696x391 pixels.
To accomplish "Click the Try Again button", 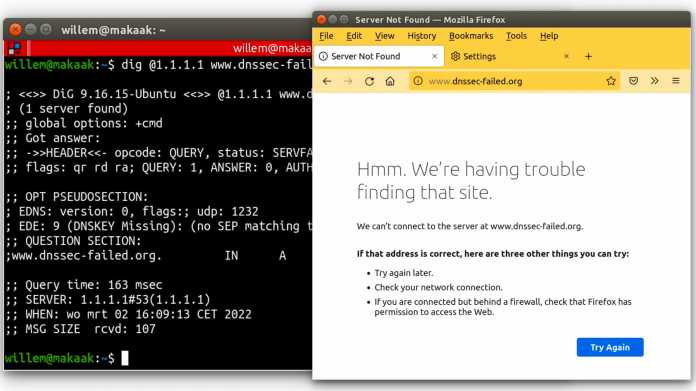I will click(610, 347).
